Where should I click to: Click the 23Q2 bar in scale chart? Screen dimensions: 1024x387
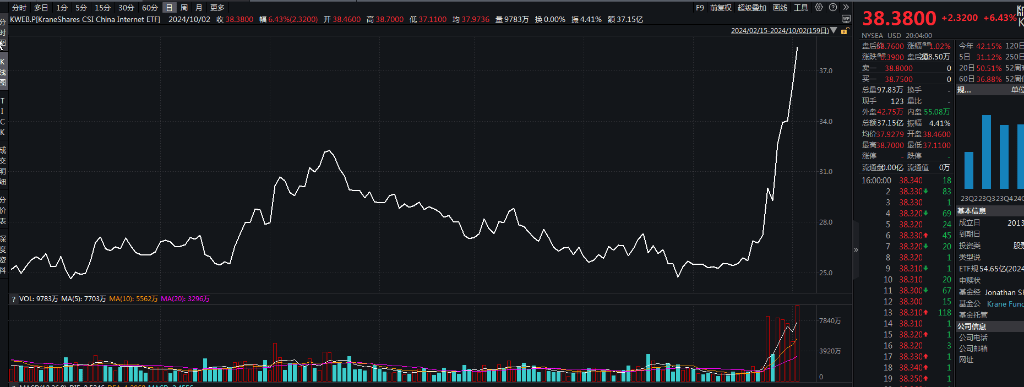968,170
